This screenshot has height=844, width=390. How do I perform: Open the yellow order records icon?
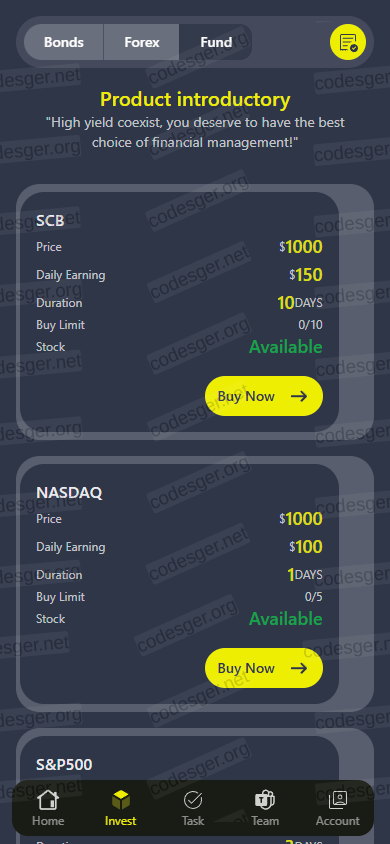coord(348,42)
